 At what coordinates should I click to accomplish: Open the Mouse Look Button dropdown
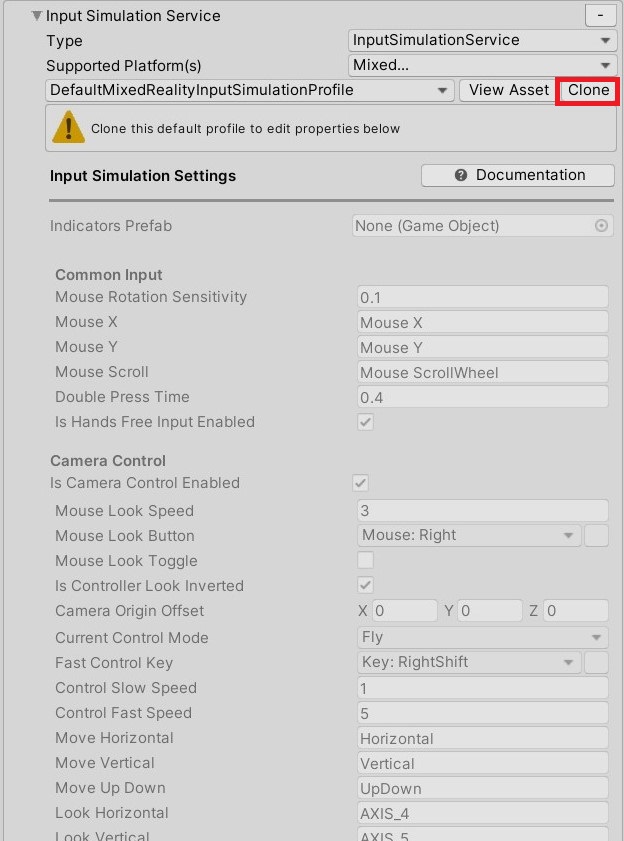pyautogui.click(x=468, y=535)
